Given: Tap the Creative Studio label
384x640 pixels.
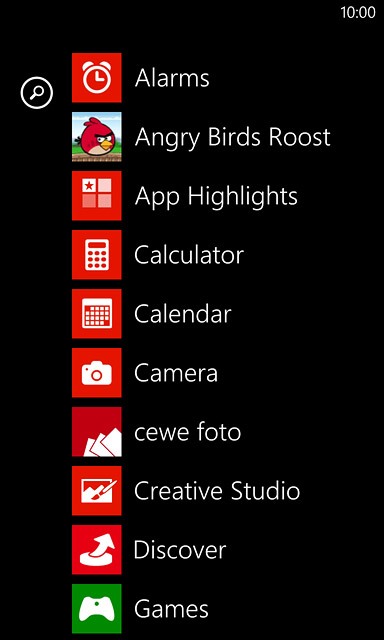Looking at the screenshot, I should click(x=217, y=491).
